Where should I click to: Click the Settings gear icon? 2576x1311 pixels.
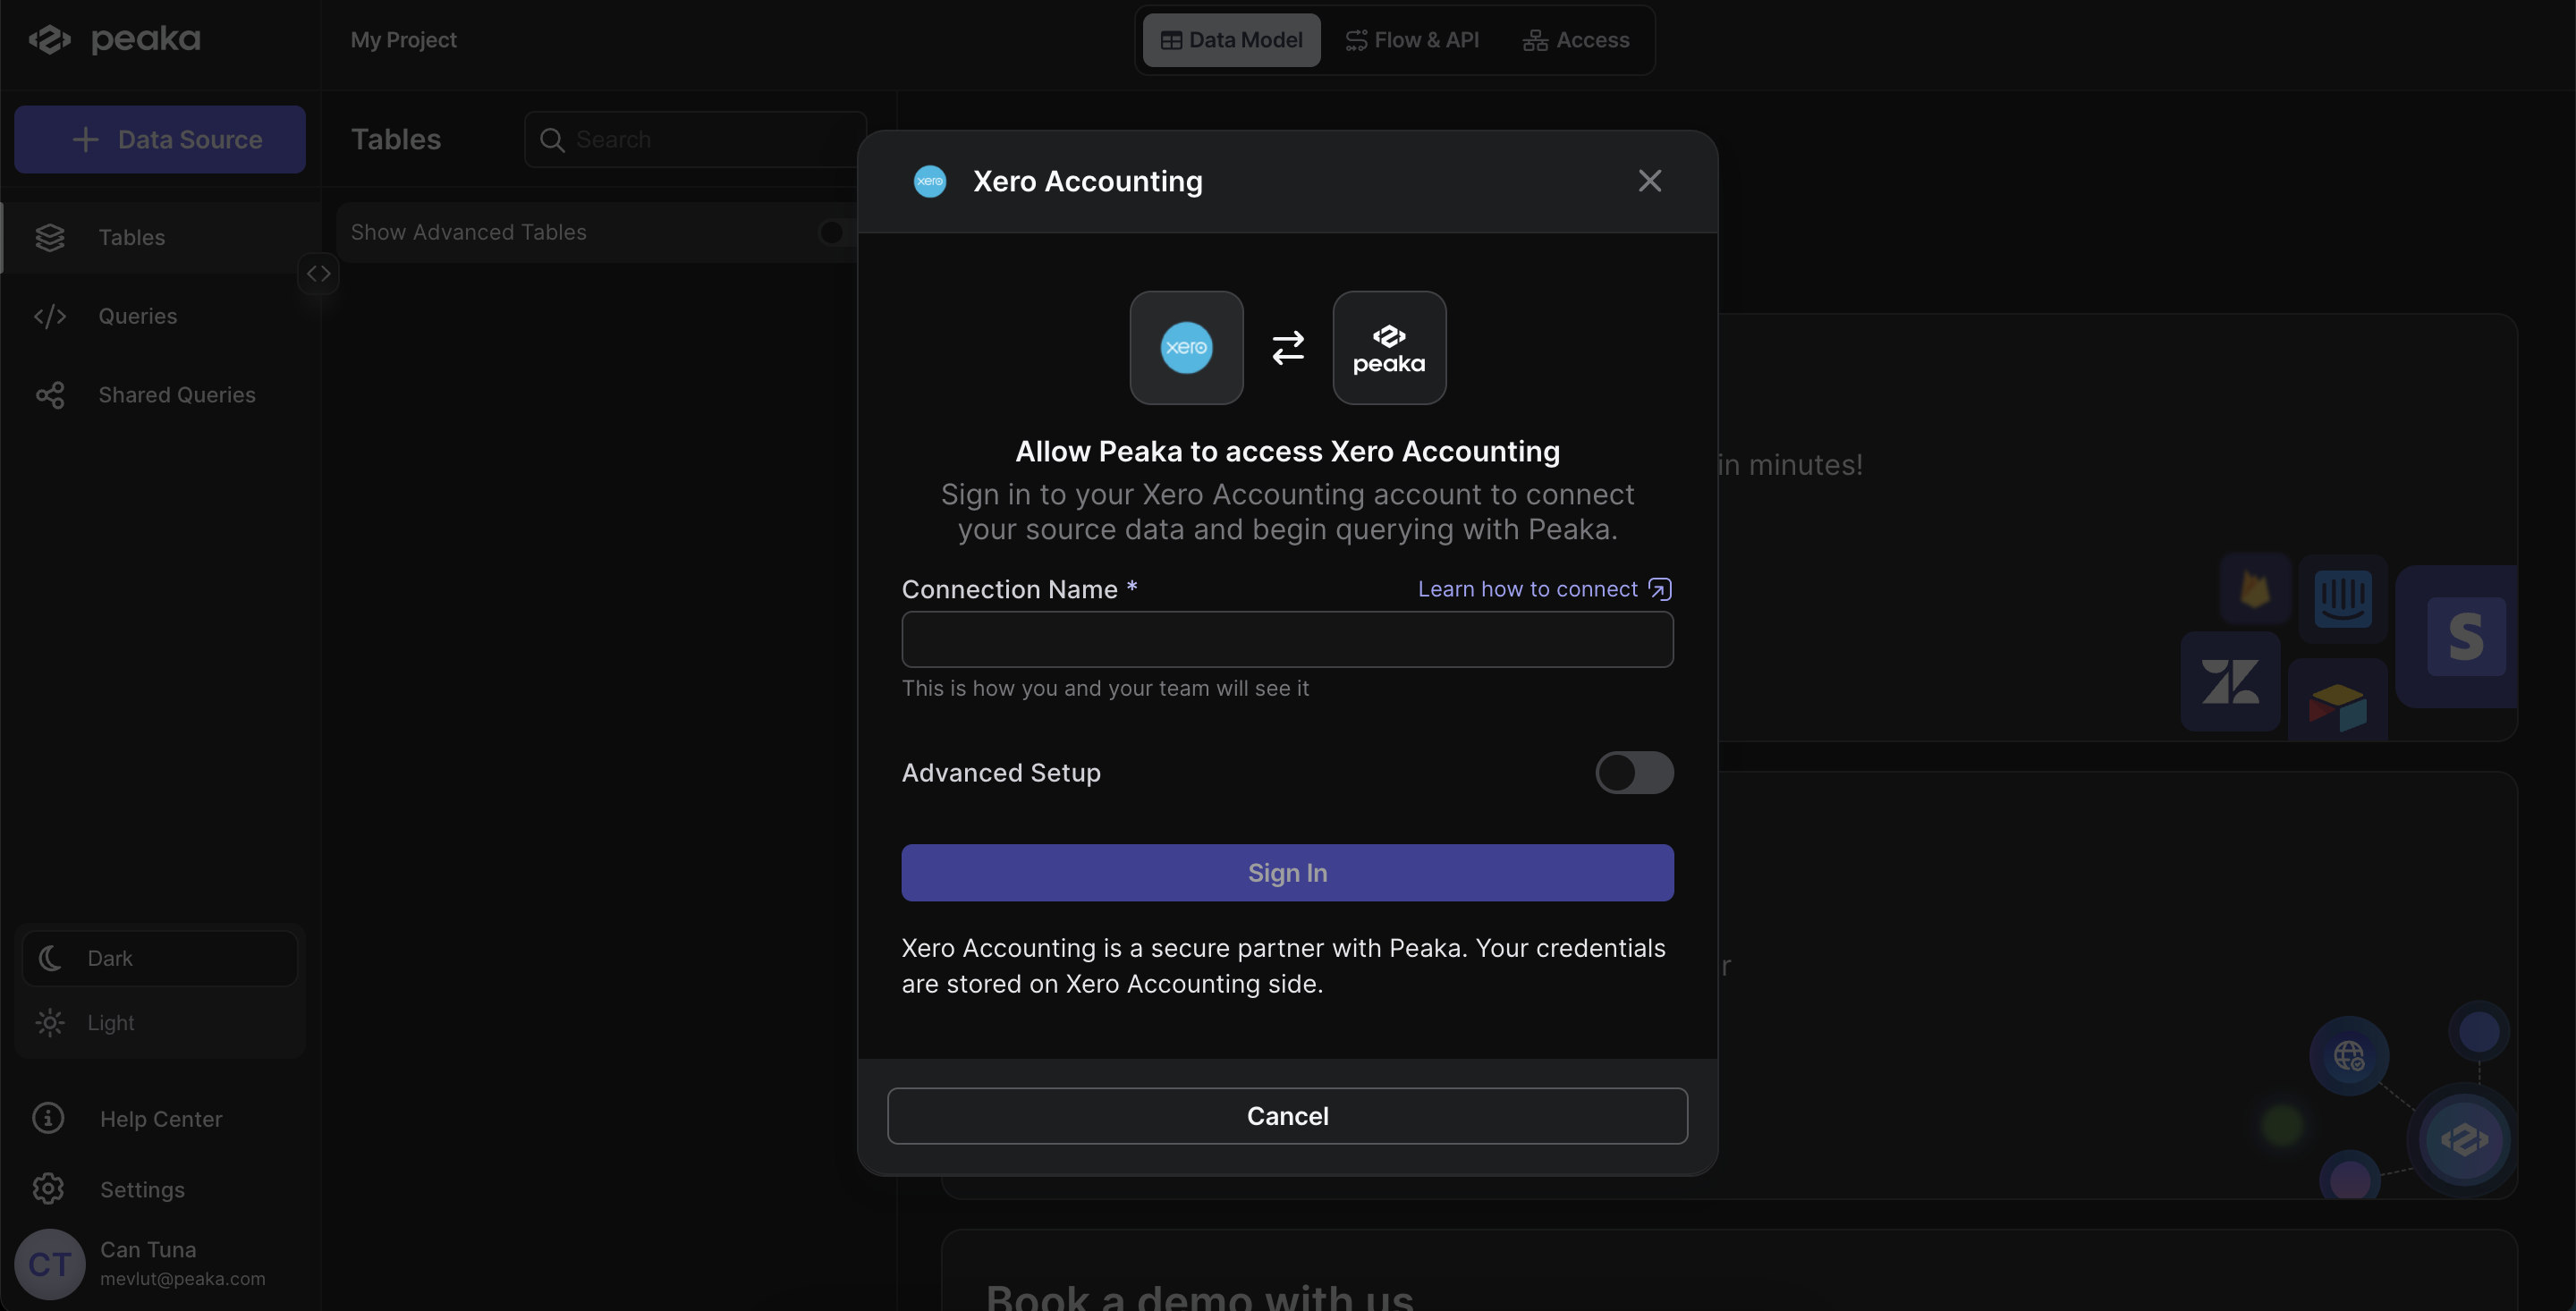click(48, 1188)
